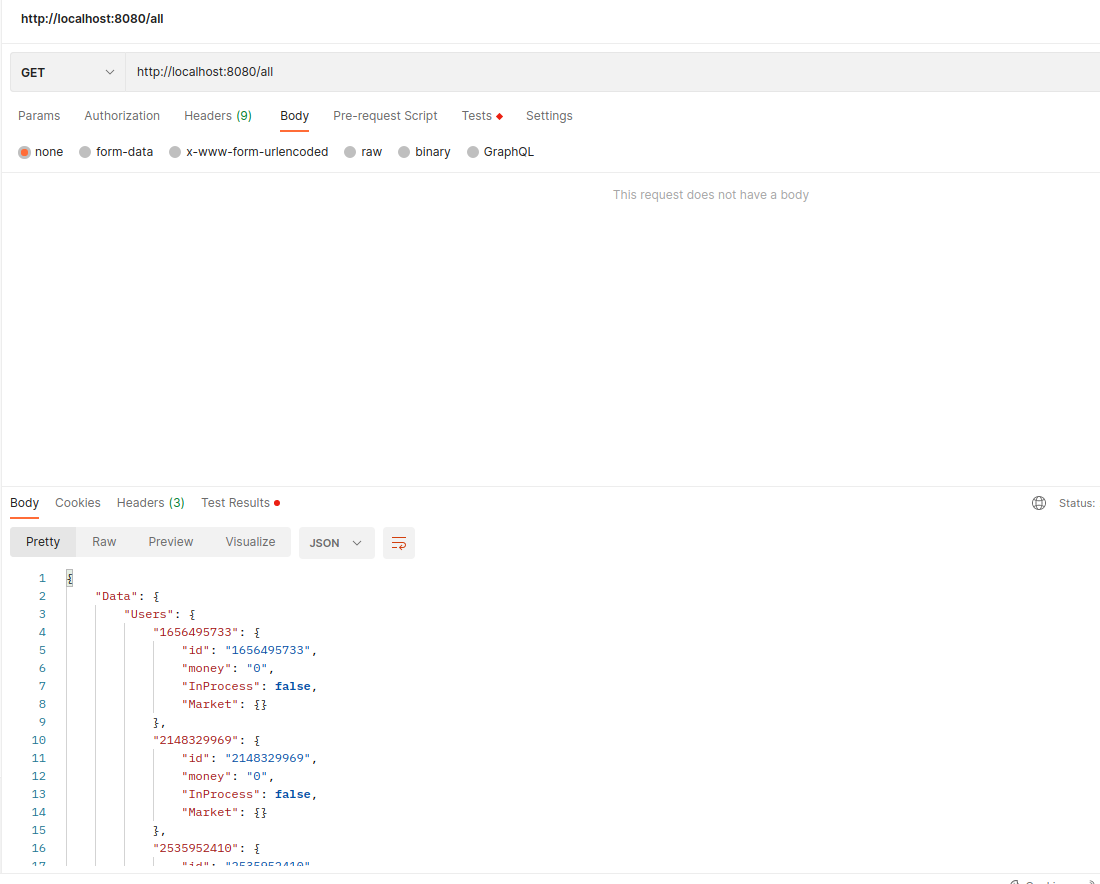Open the Cookies response tab
Screen dimensions: 1100x884
pos(77,503)
